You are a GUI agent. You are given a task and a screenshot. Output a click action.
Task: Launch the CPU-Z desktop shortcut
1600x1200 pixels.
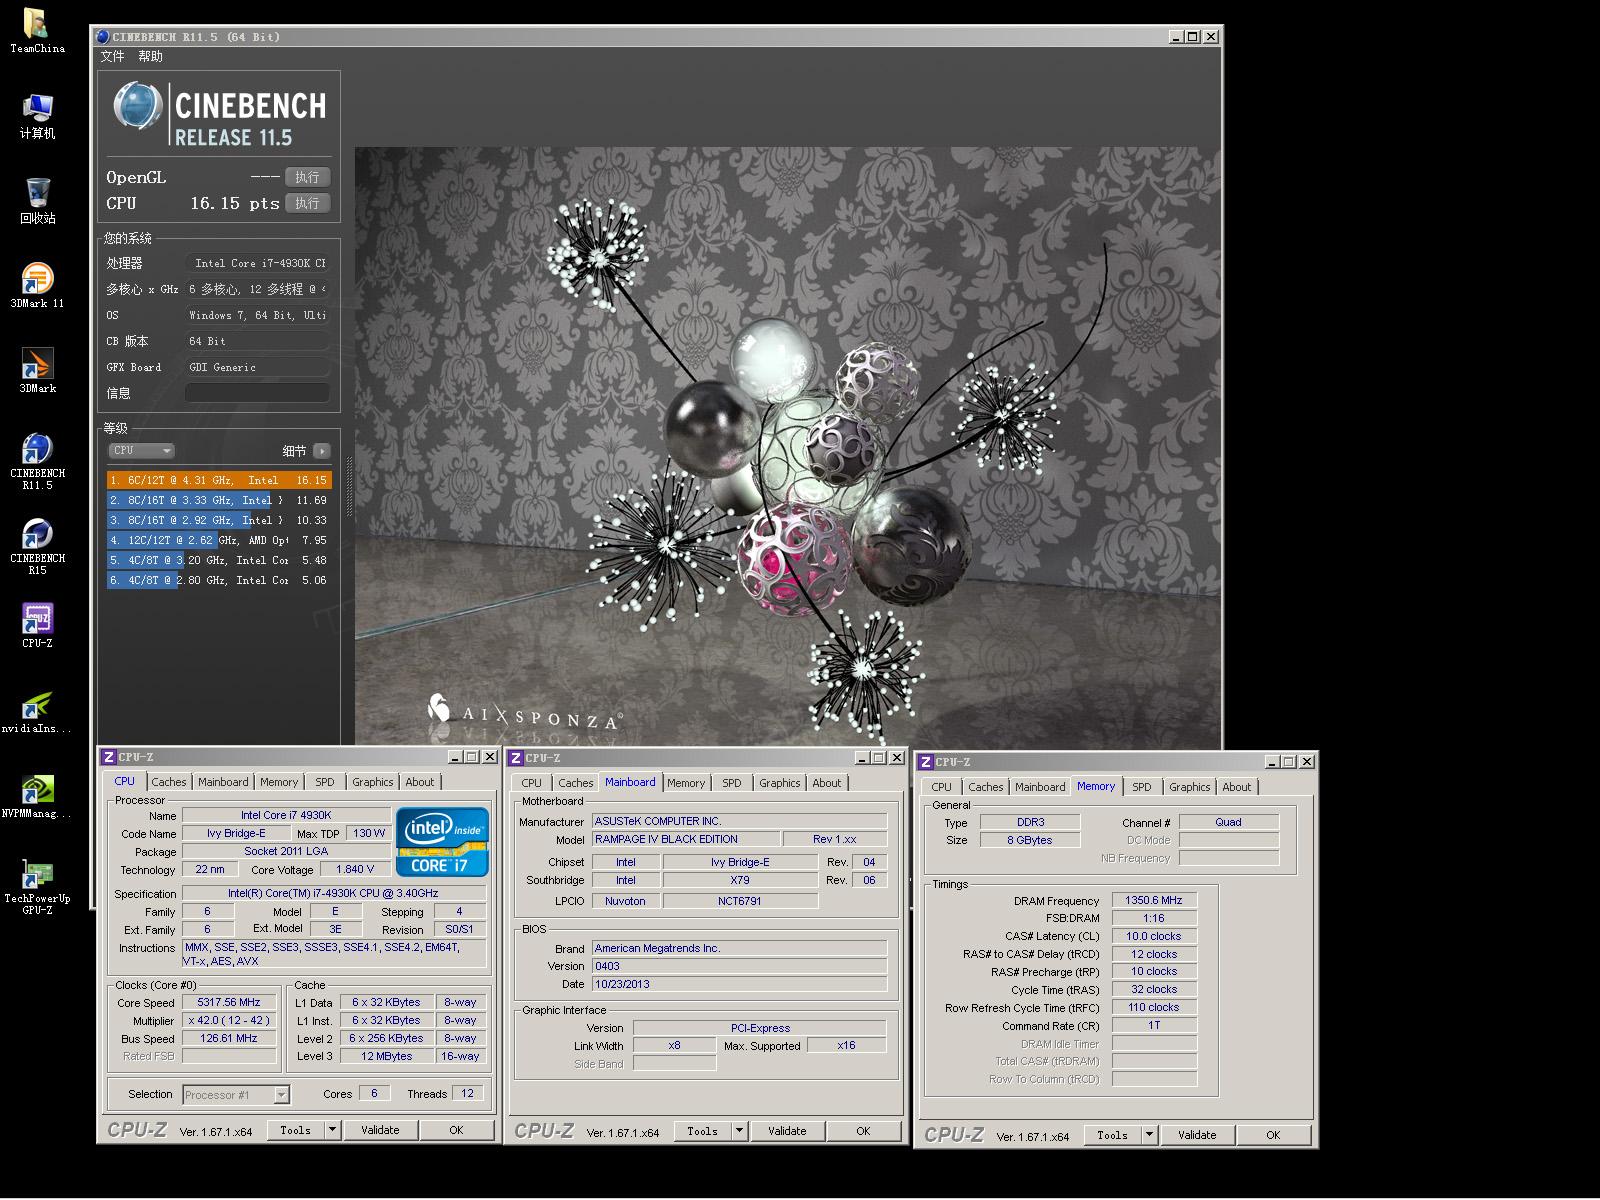[37, 625]
